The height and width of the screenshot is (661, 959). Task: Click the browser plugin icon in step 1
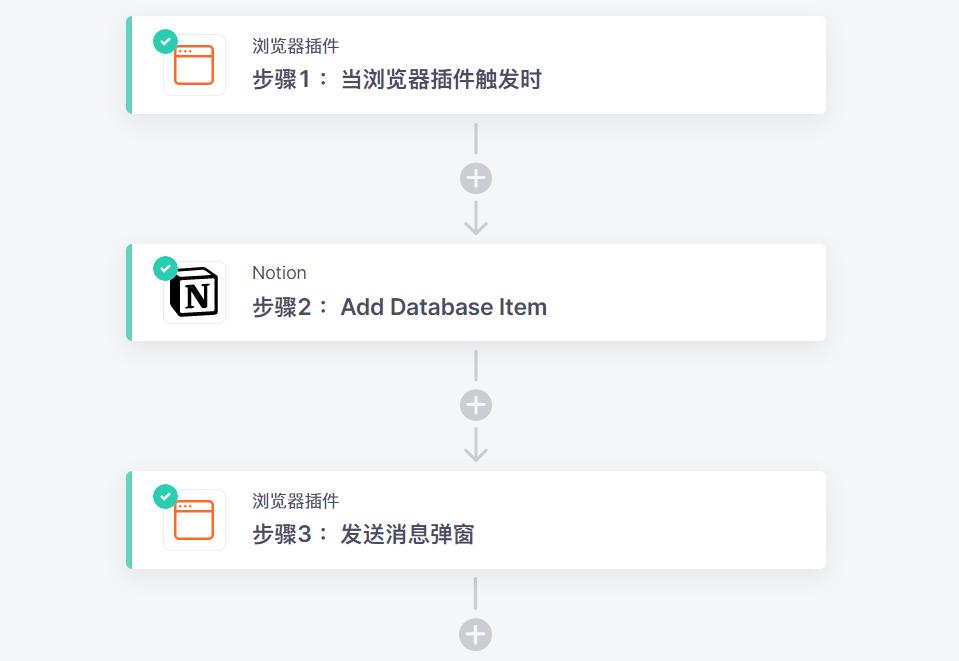(193, 65)
